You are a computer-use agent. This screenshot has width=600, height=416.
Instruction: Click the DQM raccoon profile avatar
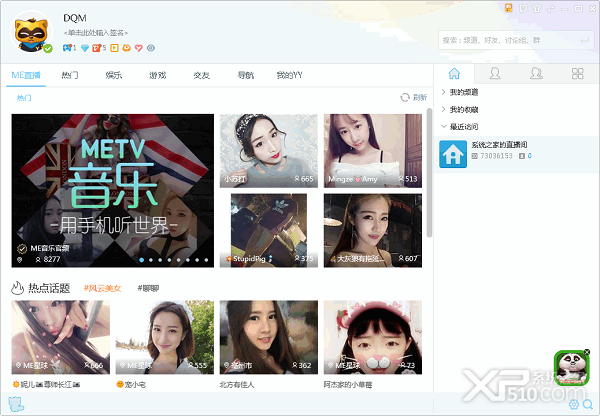point(31,33)
